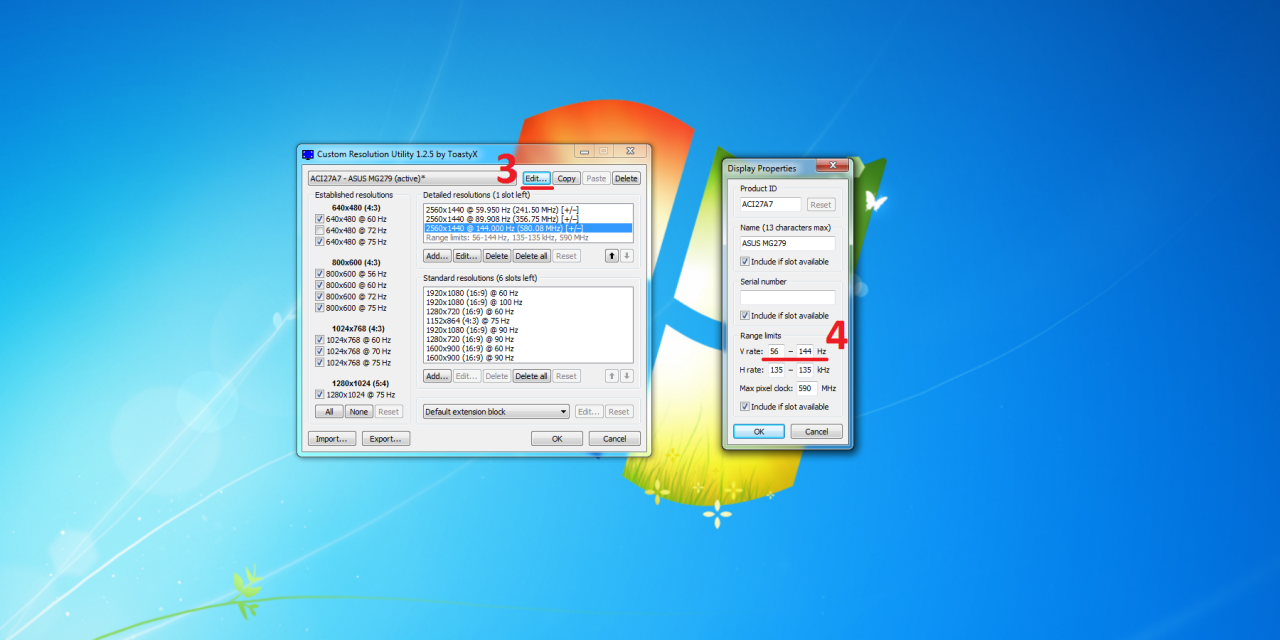Click Edit... under Detailed resolutions list
This screenshot has width=1280, height=640.
(x=467, y=256)
